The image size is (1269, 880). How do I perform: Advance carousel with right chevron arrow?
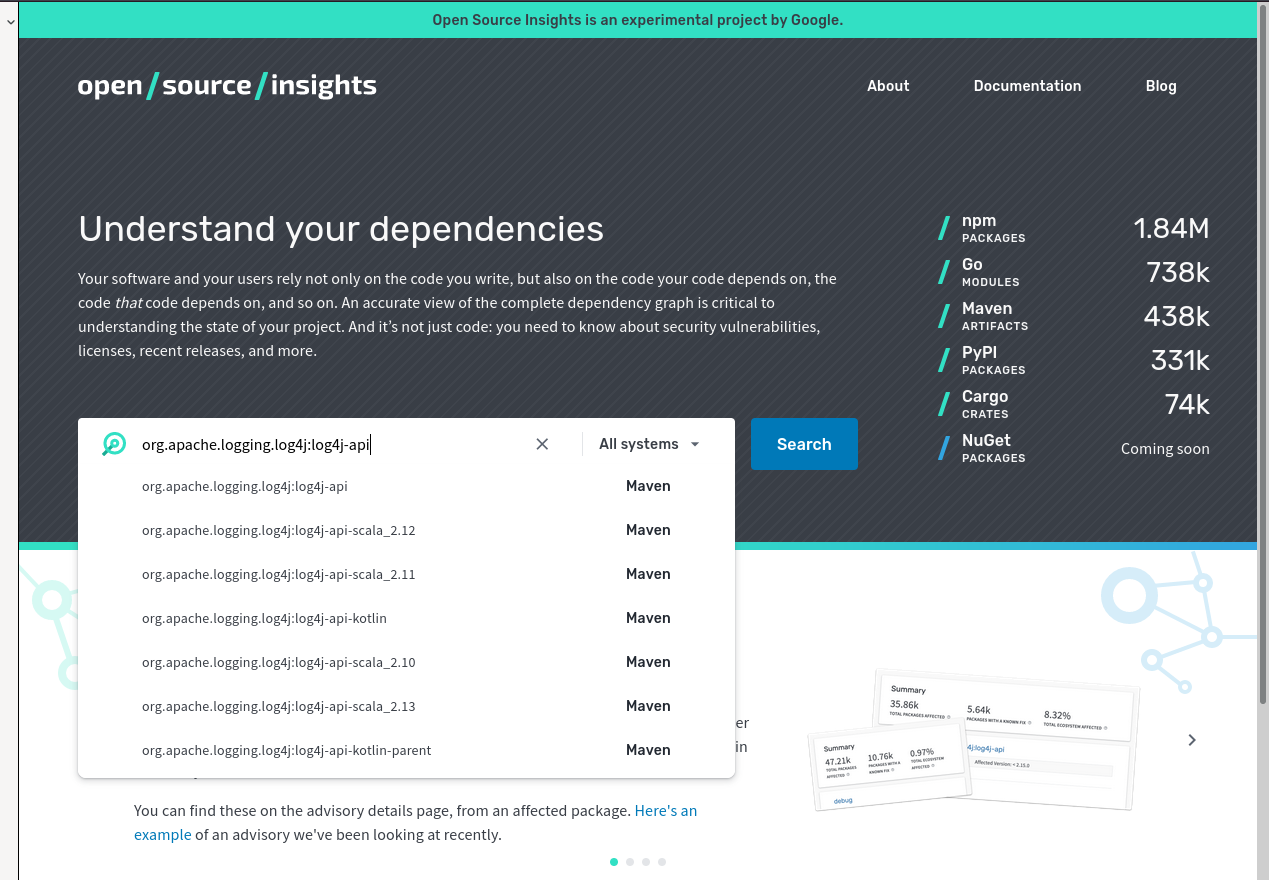tap(1192, 740)
